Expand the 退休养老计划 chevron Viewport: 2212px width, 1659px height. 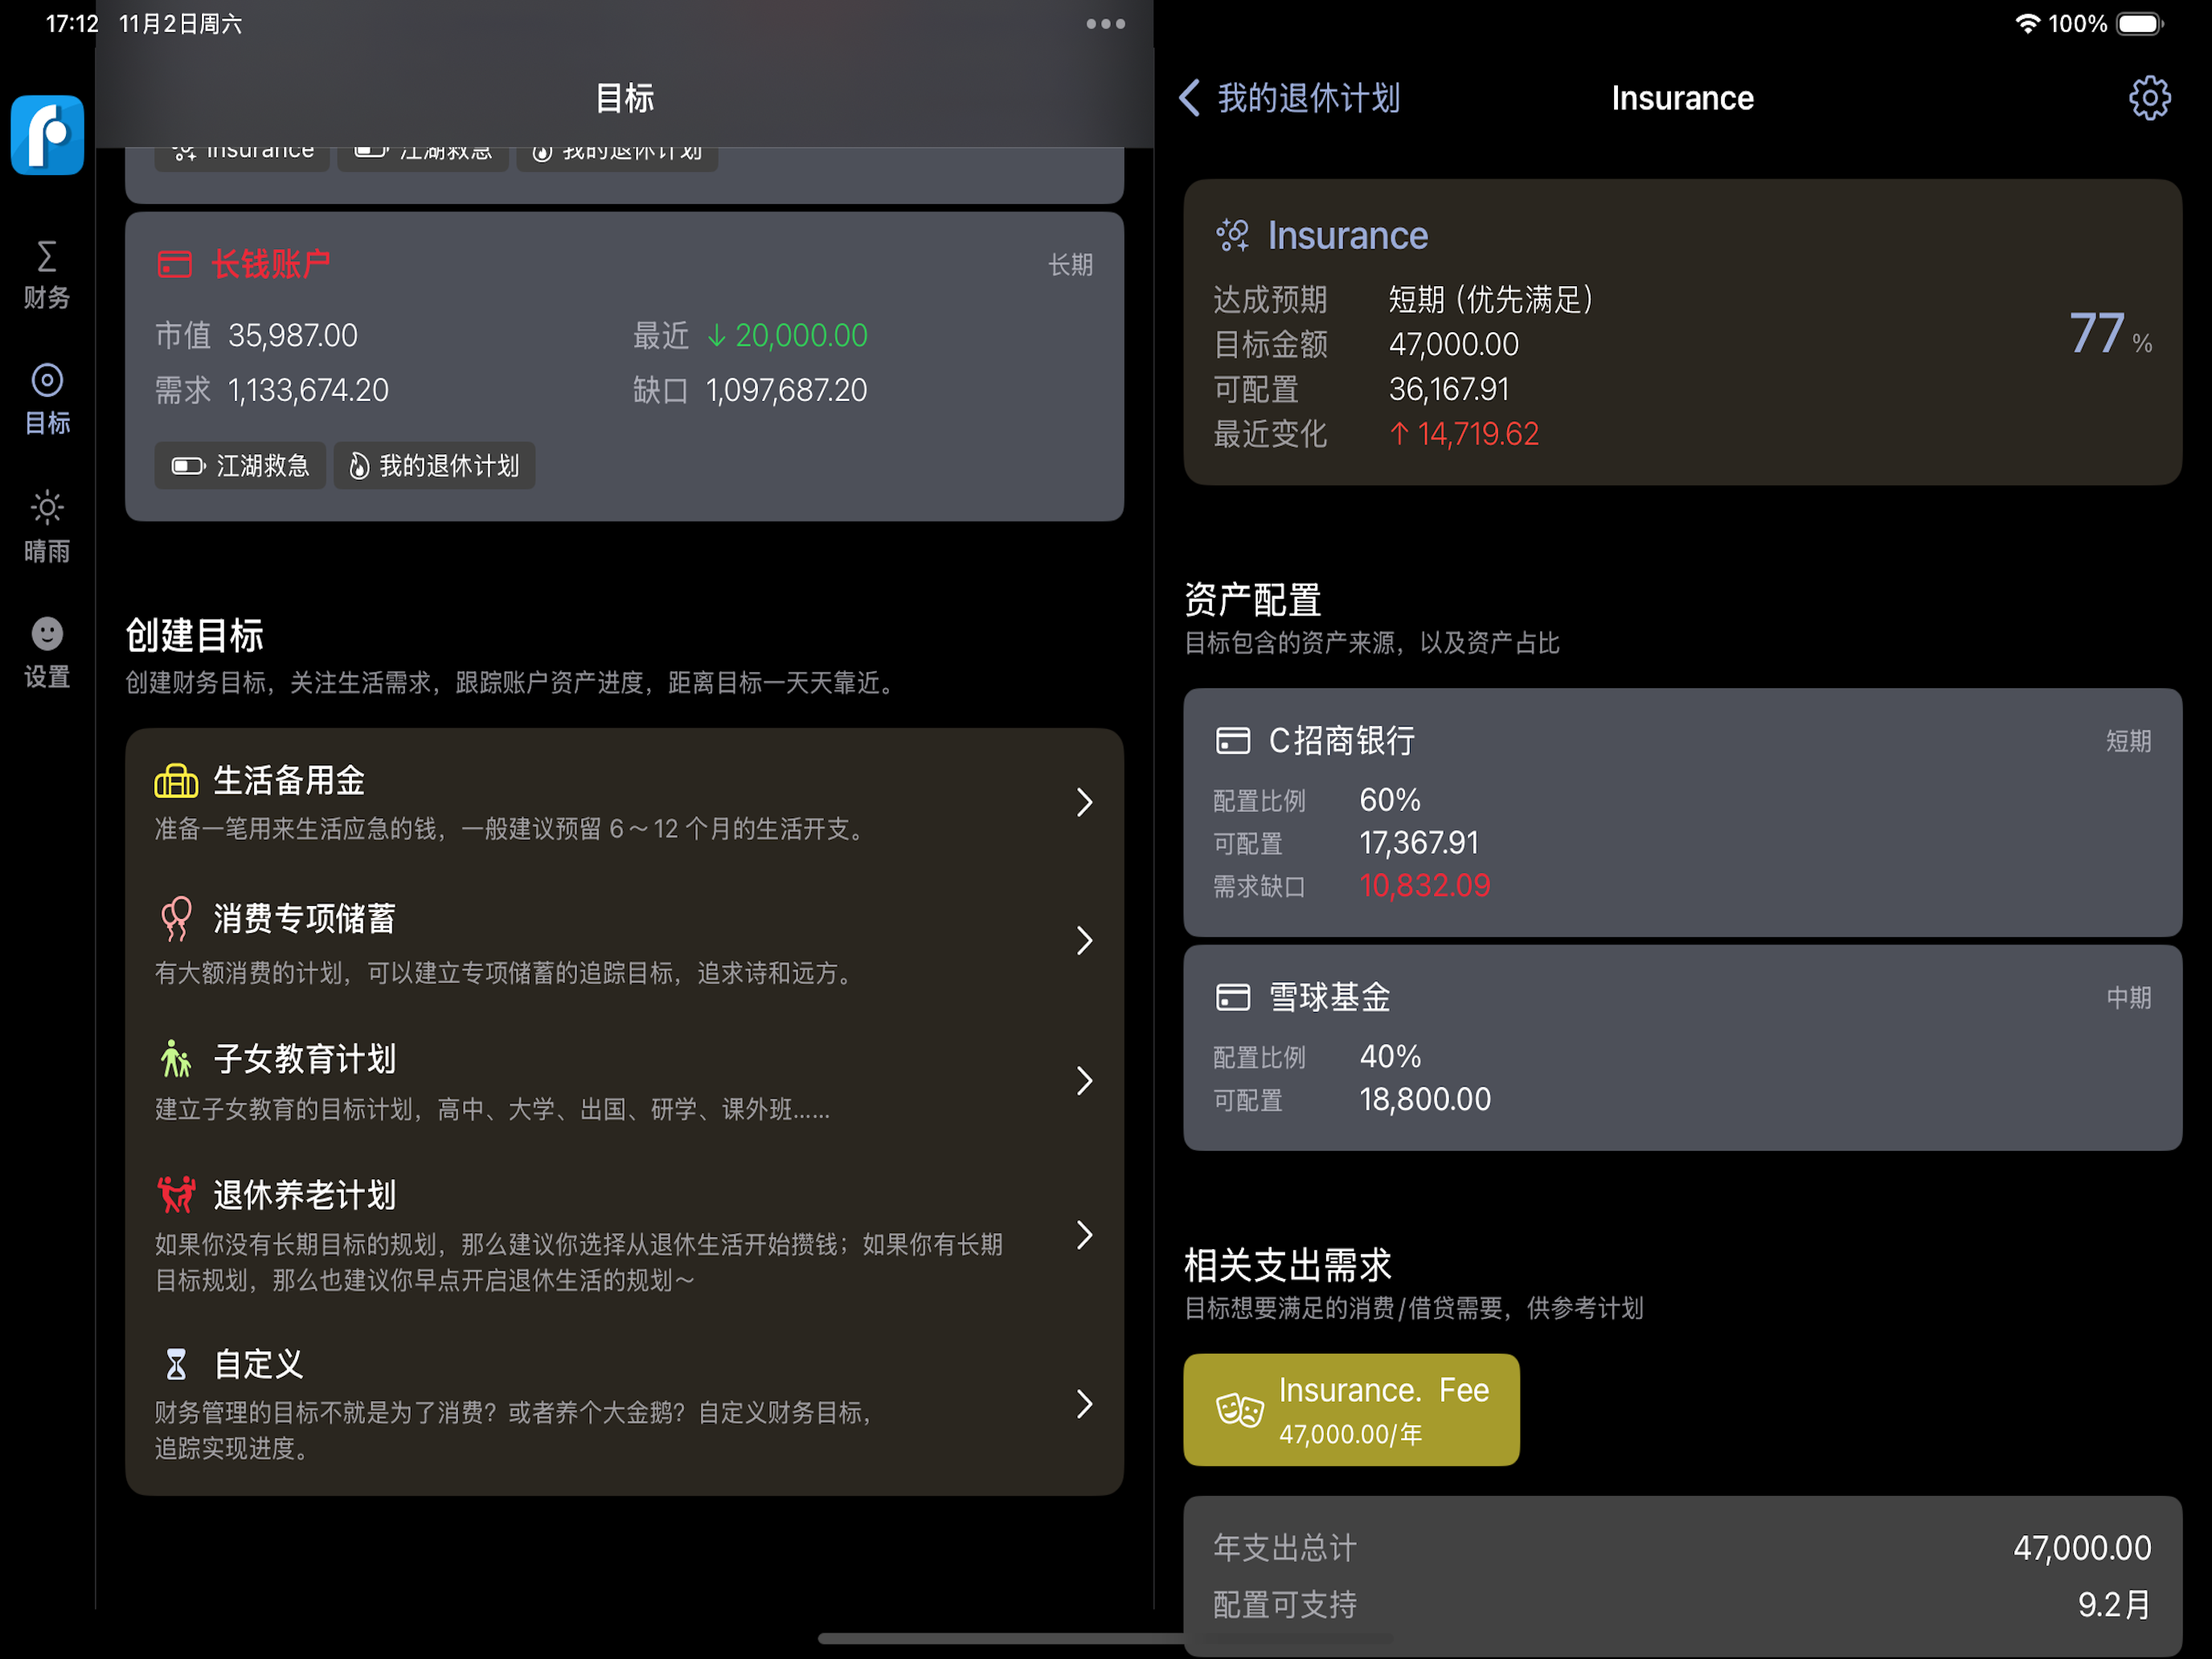point(1085,1235)
